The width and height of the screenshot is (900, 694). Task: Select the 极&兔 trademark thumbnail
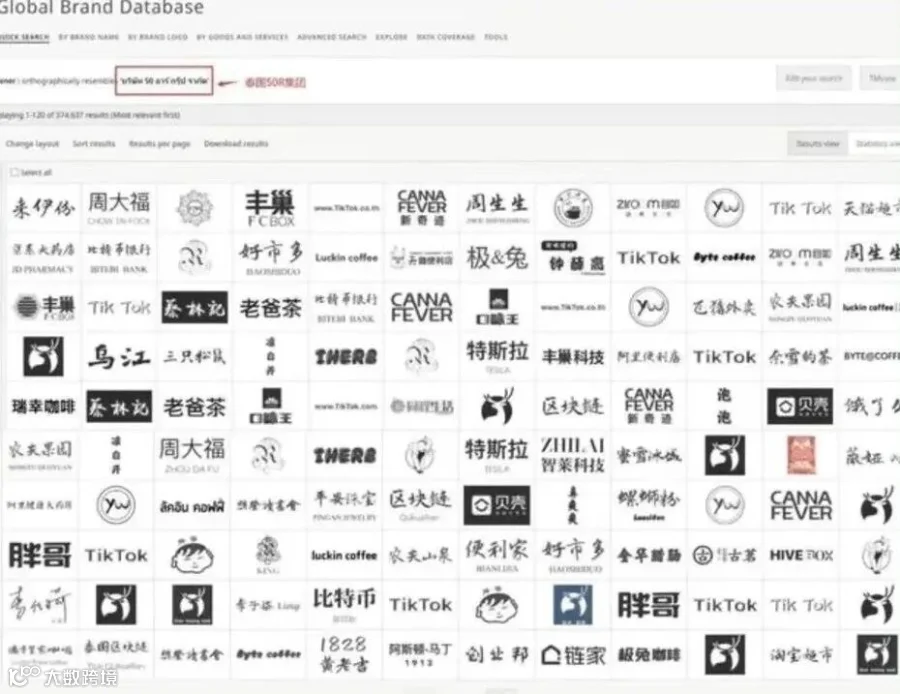497,257
